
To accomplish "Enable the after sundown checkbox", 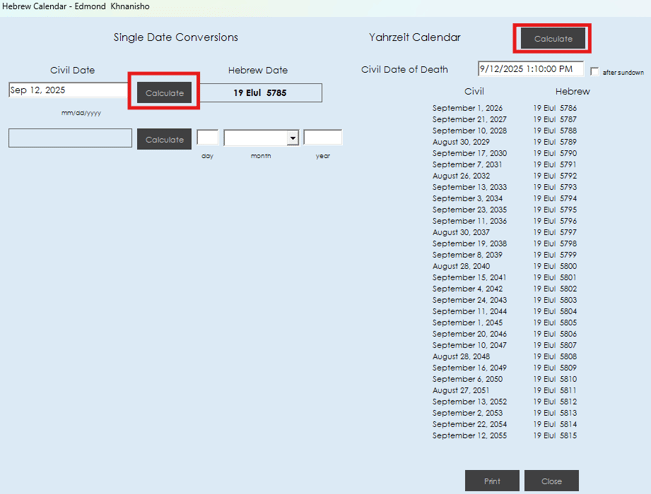I will coord(595,72).
